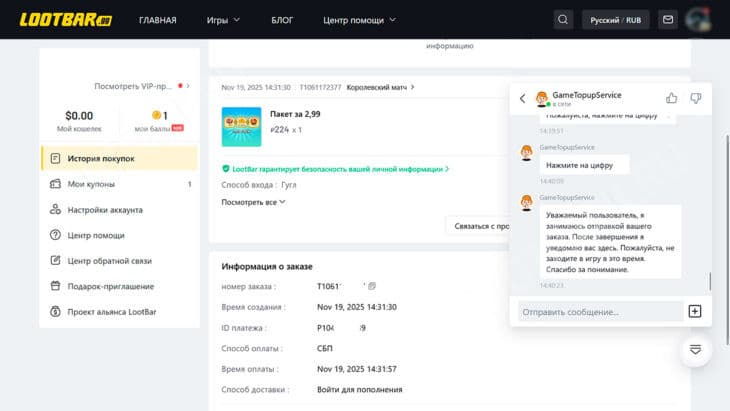This screenshot has width=730, height=411.
Task: Go to ГЛАВНАЯ in the top menu
Action: click(157, 20)
